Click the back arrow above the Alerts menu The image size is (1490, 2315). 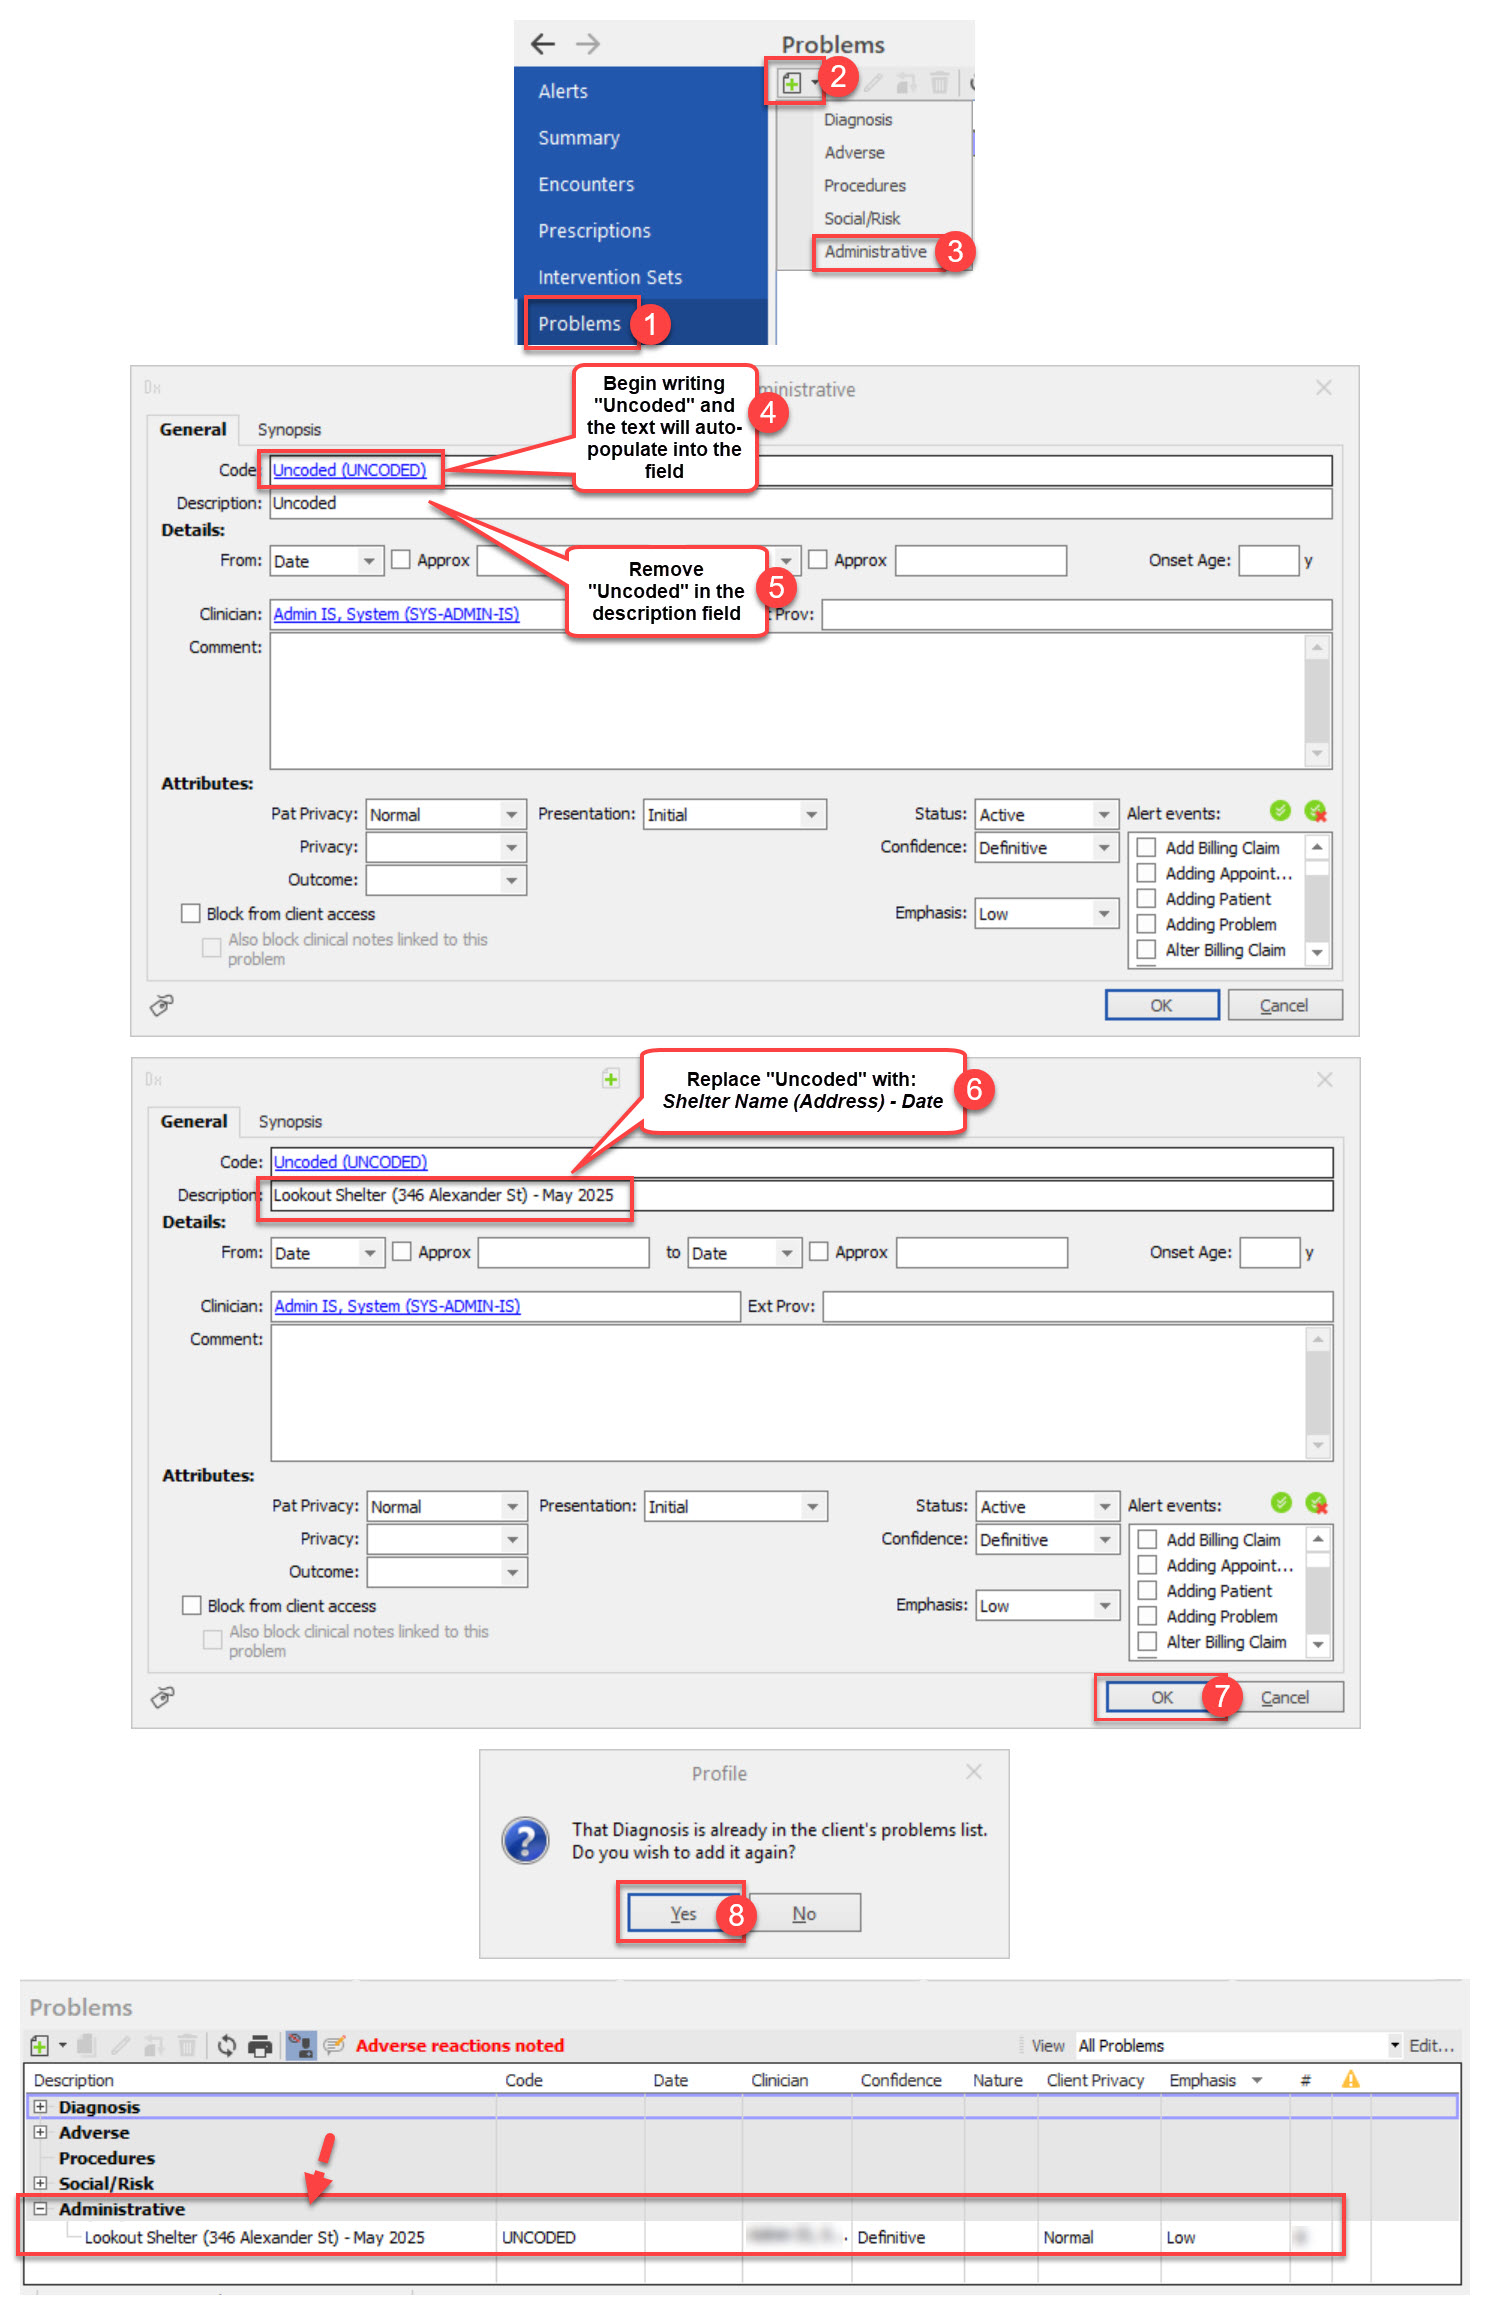tap(543, 44)
